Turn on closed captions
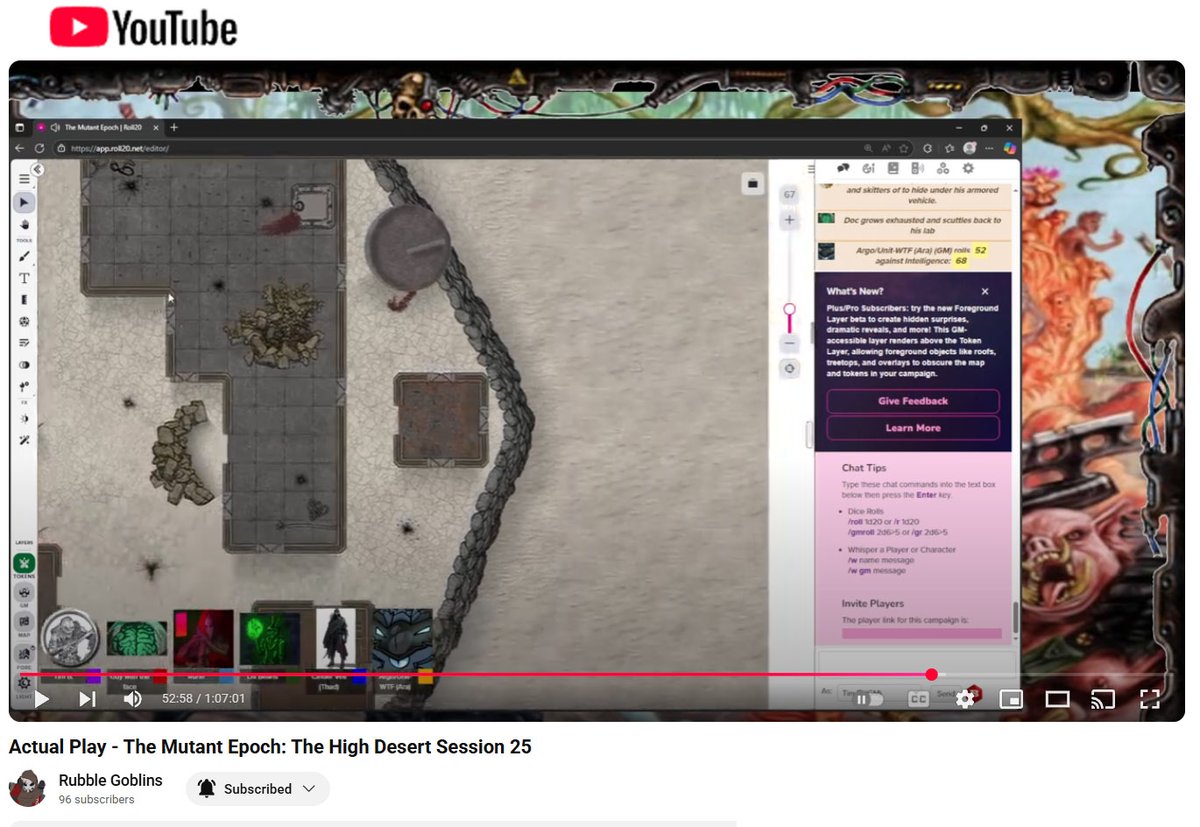Viewport: 1200px width, 827px height. pyautogui.click(x=918, y=699)
